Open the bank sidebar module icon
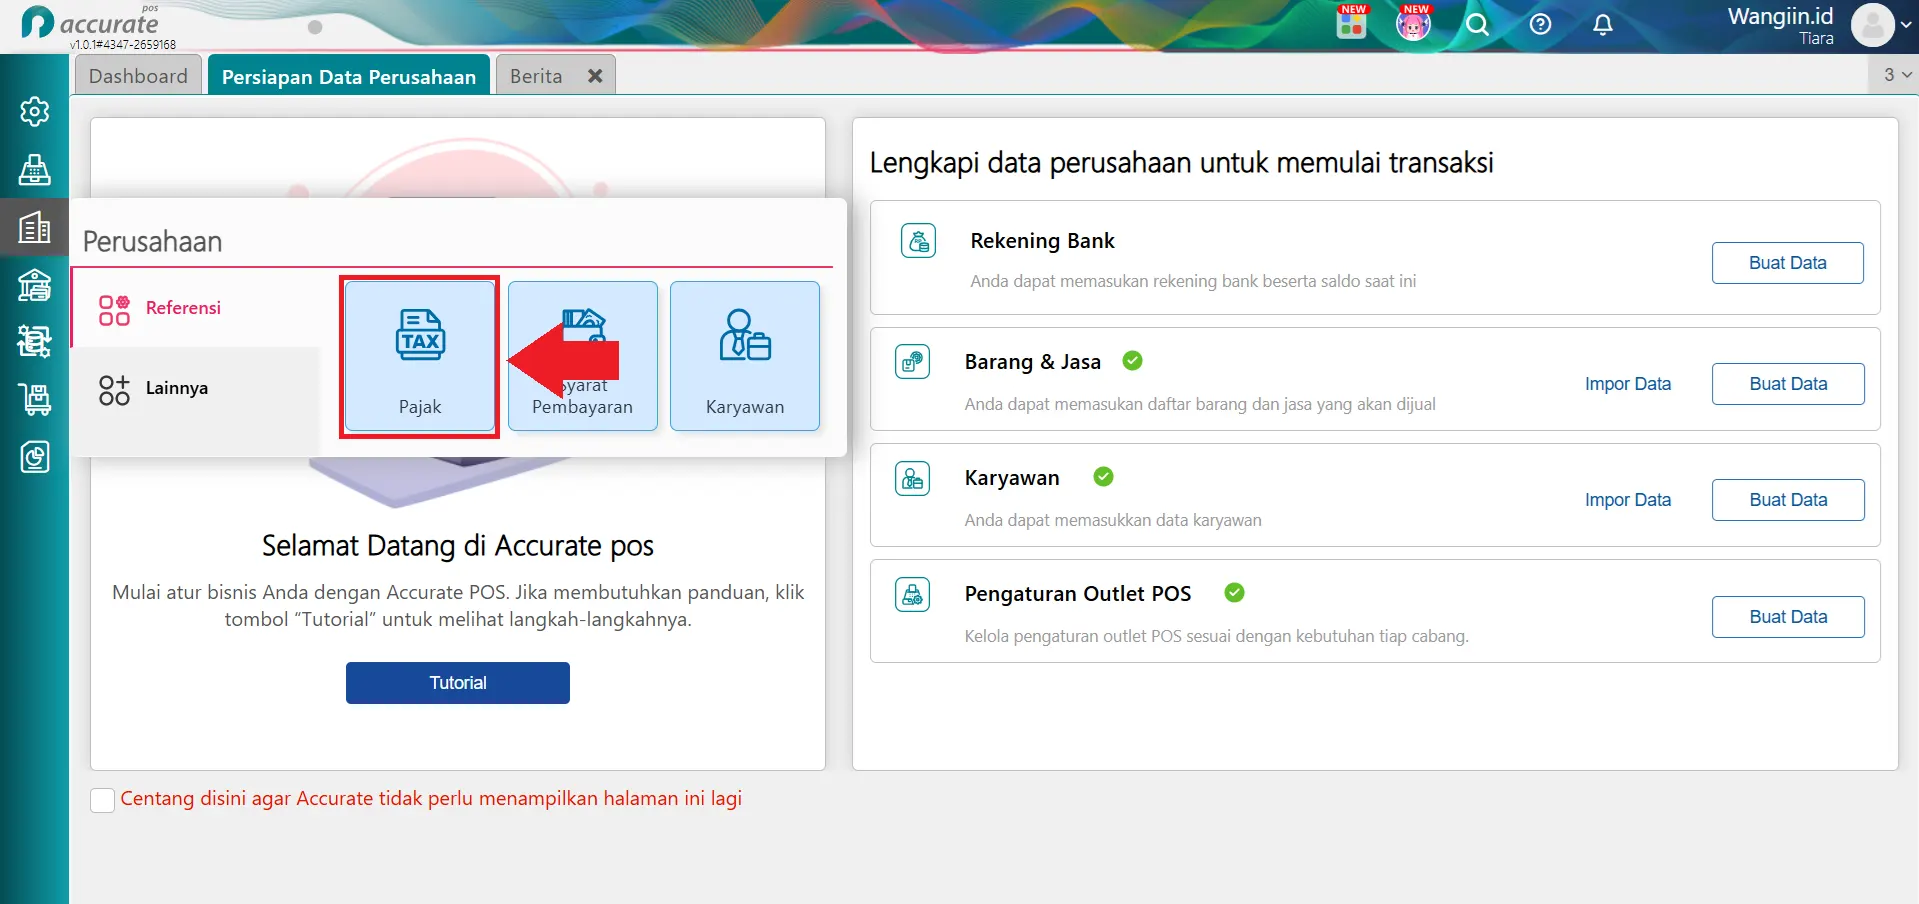Viewport: 1919px width, 904px height. (35, 286)
